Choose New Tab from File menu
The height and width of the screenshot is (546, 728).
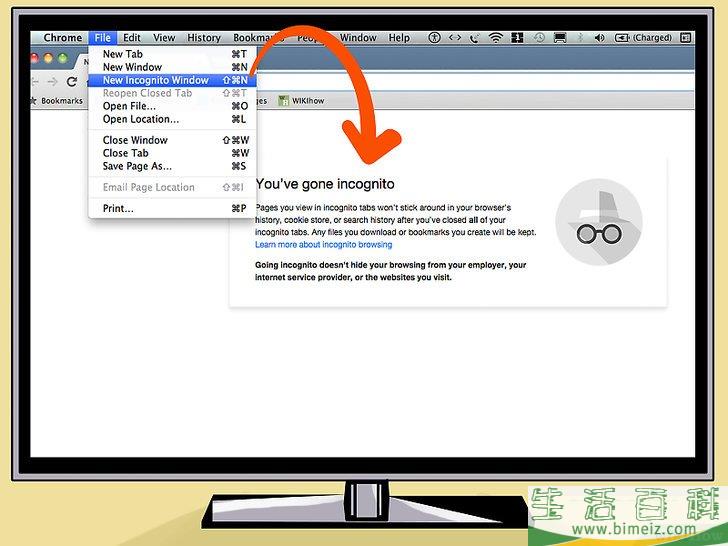(x=122, y=54)
